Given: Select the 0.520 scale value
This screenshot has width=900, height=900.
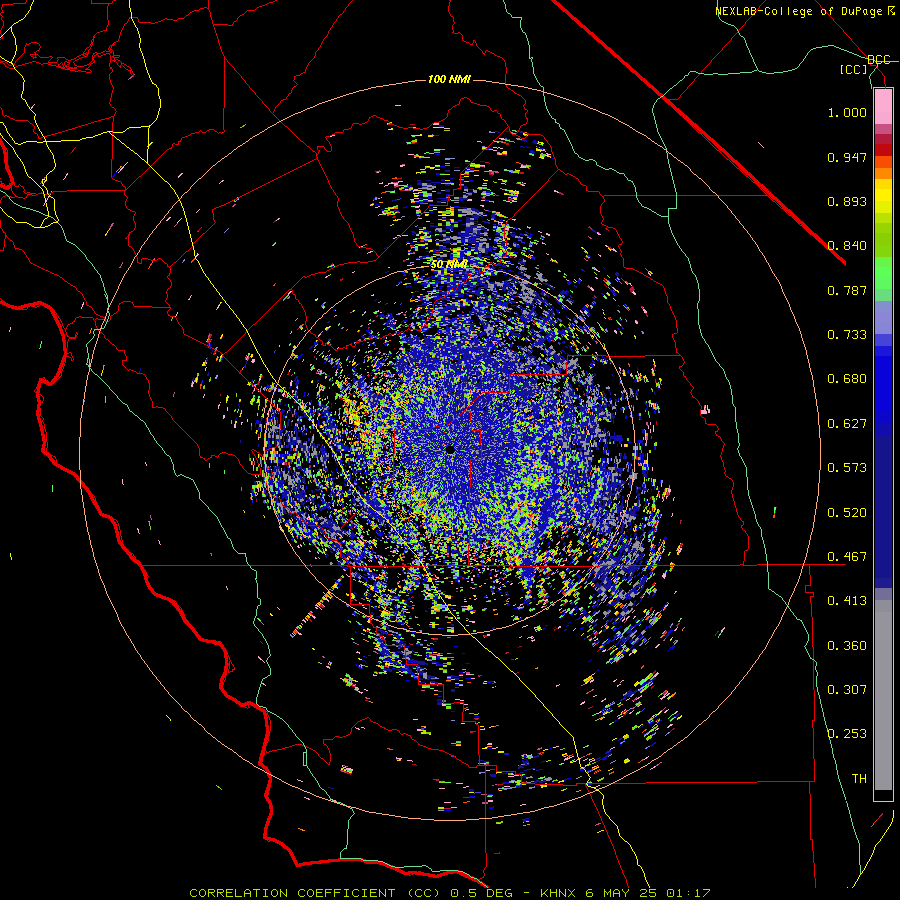Looking at the screenshot, I should pyautogui.click(x=847, y=513).
